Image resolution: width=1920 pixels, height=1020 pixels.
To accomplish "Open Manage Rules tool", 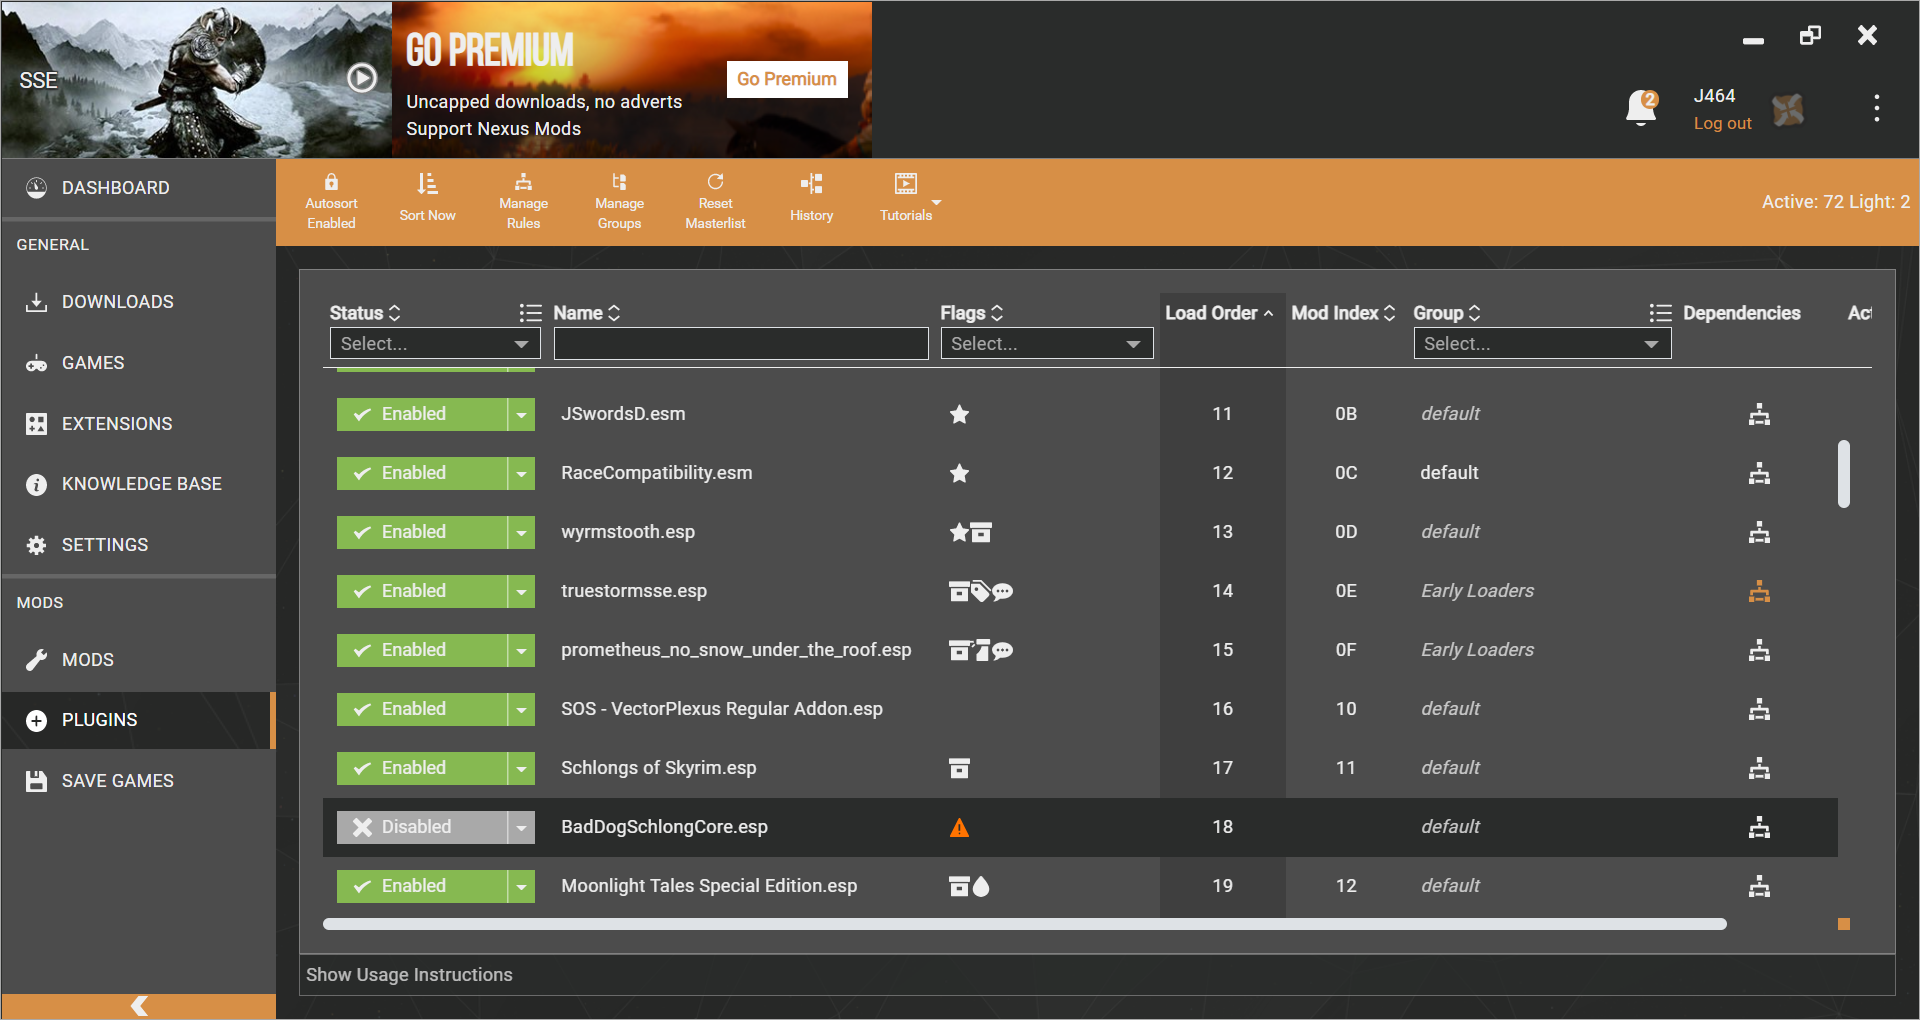I will [523, 201].
